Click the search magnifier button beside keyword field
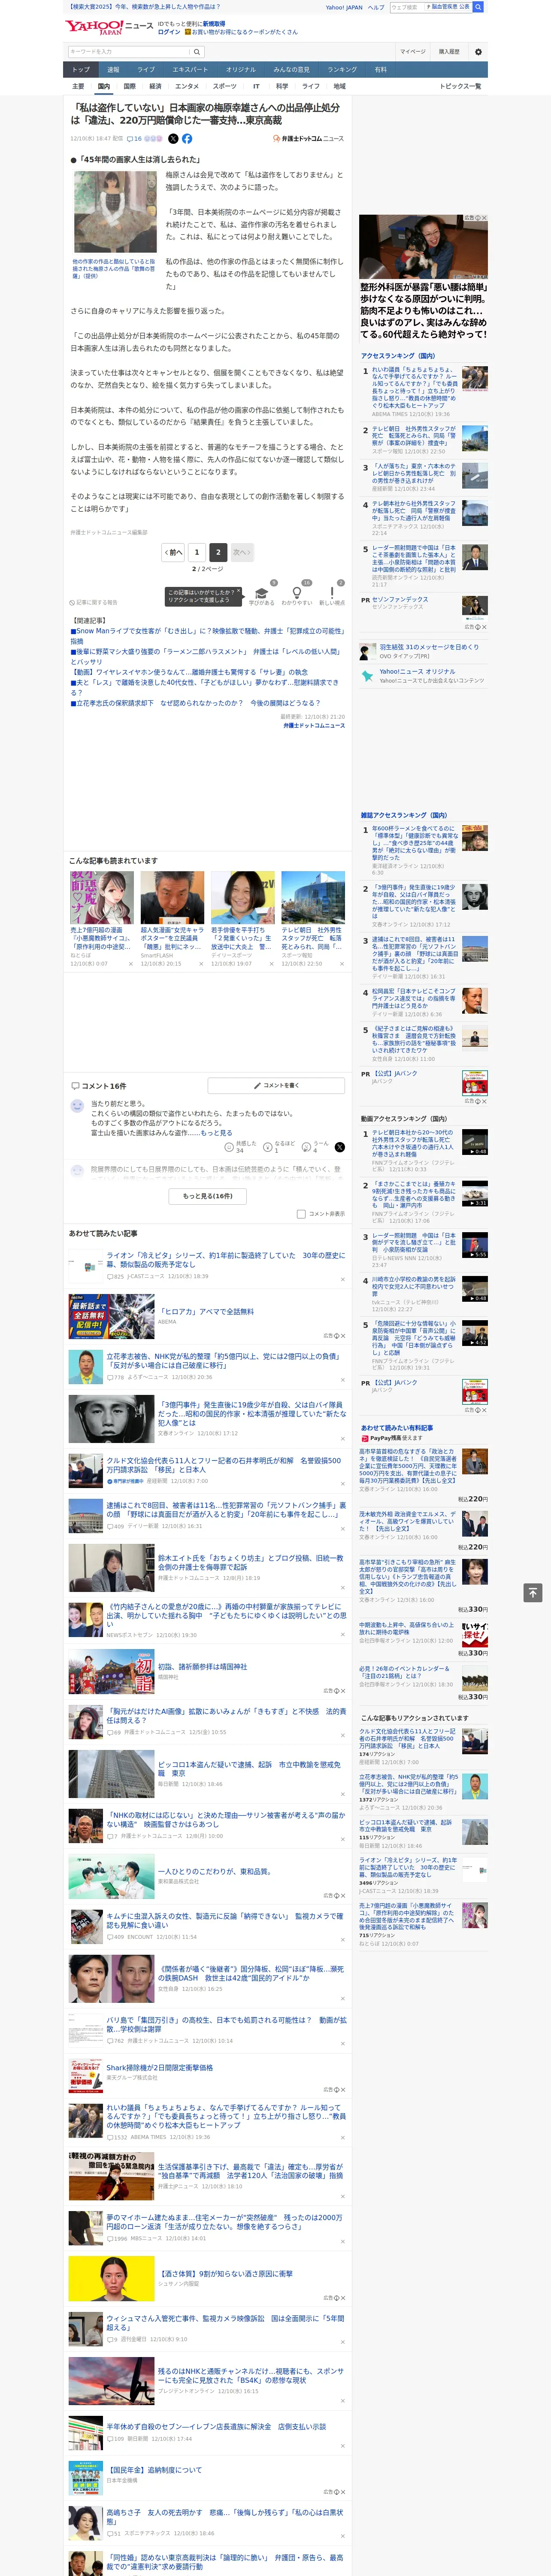 [197, 51]
